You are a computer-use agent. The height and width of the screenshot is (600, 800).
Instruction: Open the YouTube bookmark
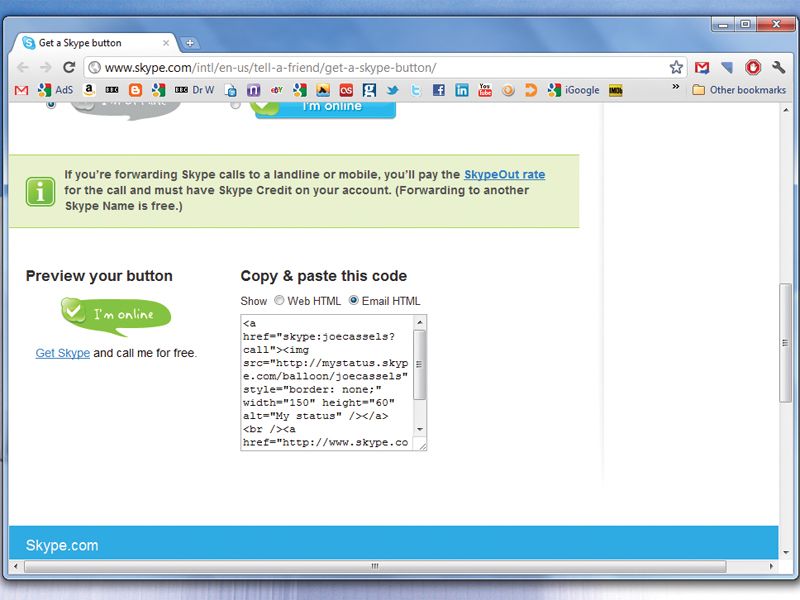tap(485, 90)
